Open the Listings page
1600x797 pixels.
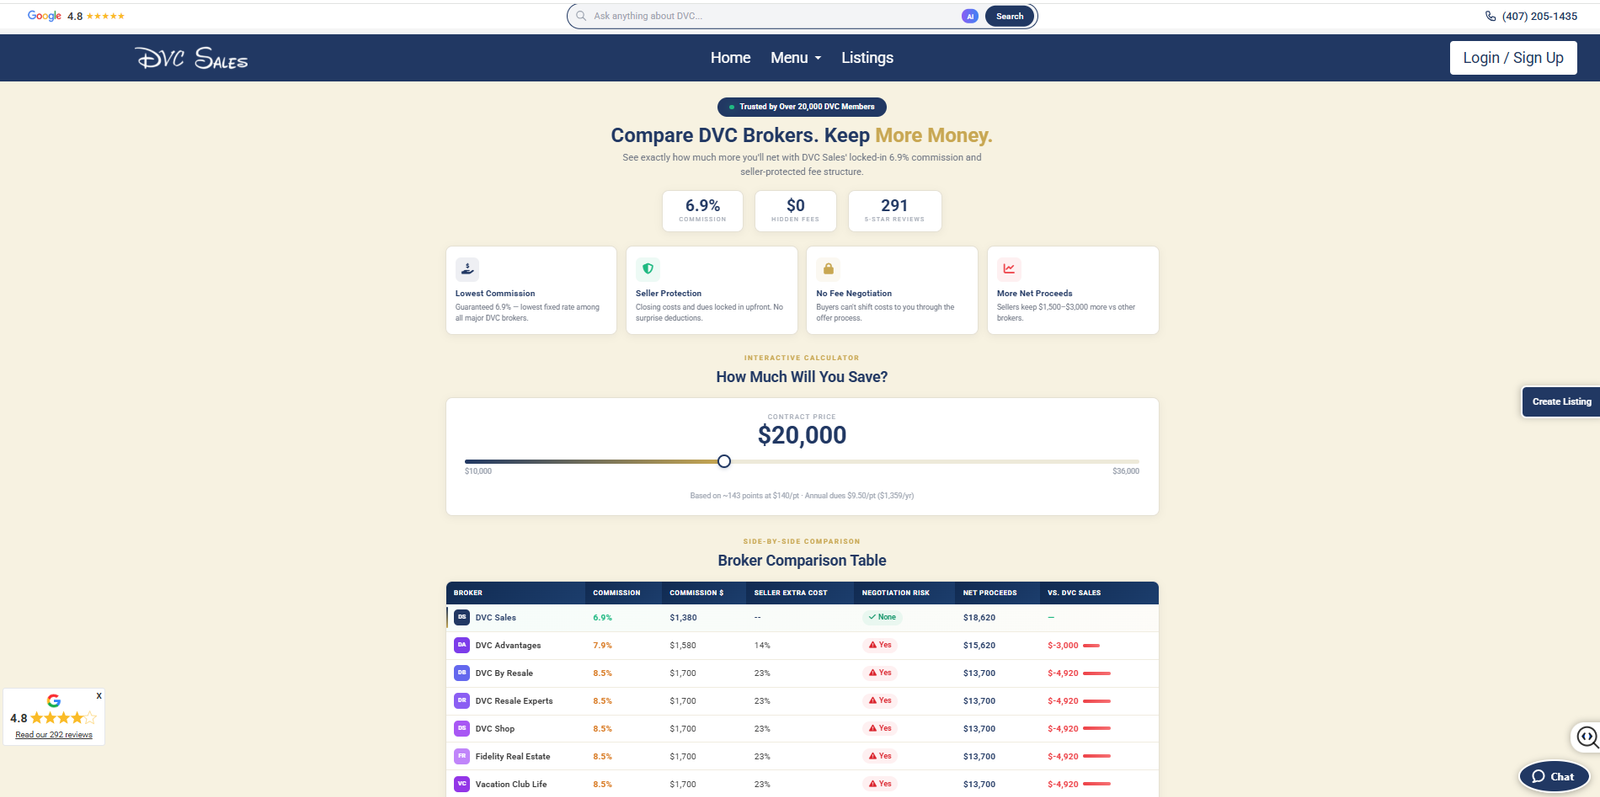click(x=867, y=58)
